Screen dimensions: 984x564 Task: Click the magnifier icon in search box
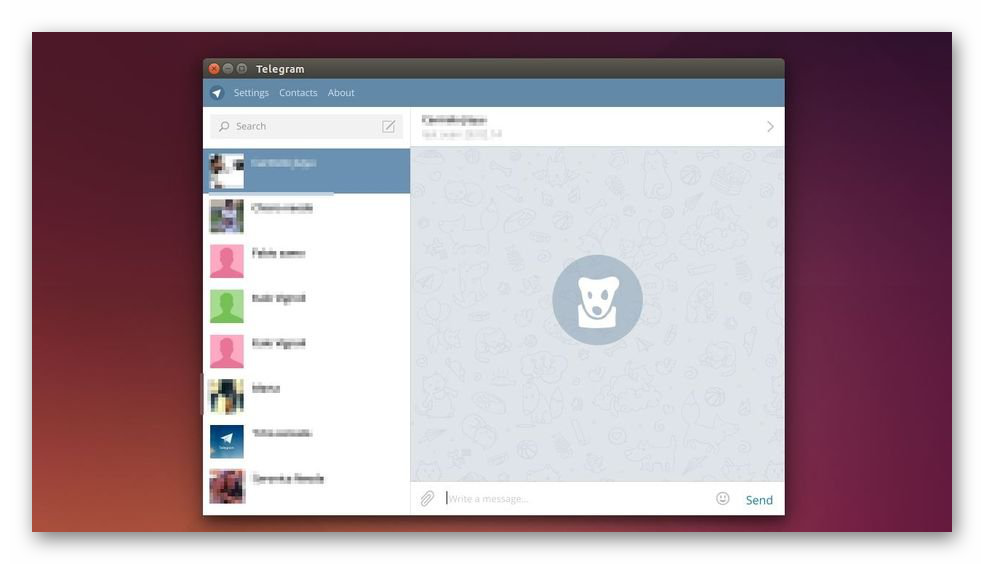224,126
